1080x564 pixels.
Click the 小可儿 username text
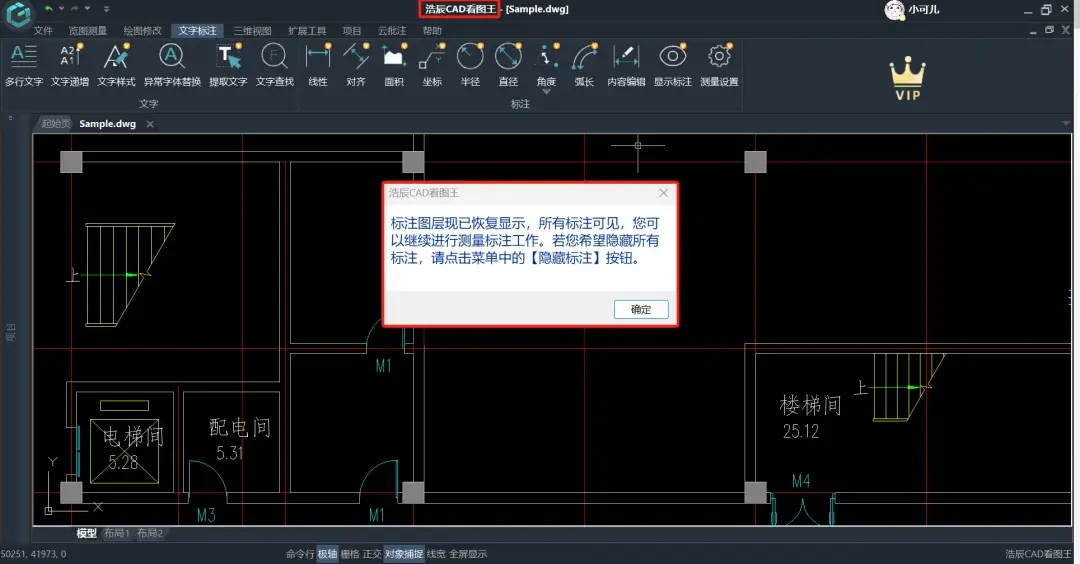coord(924,10)
